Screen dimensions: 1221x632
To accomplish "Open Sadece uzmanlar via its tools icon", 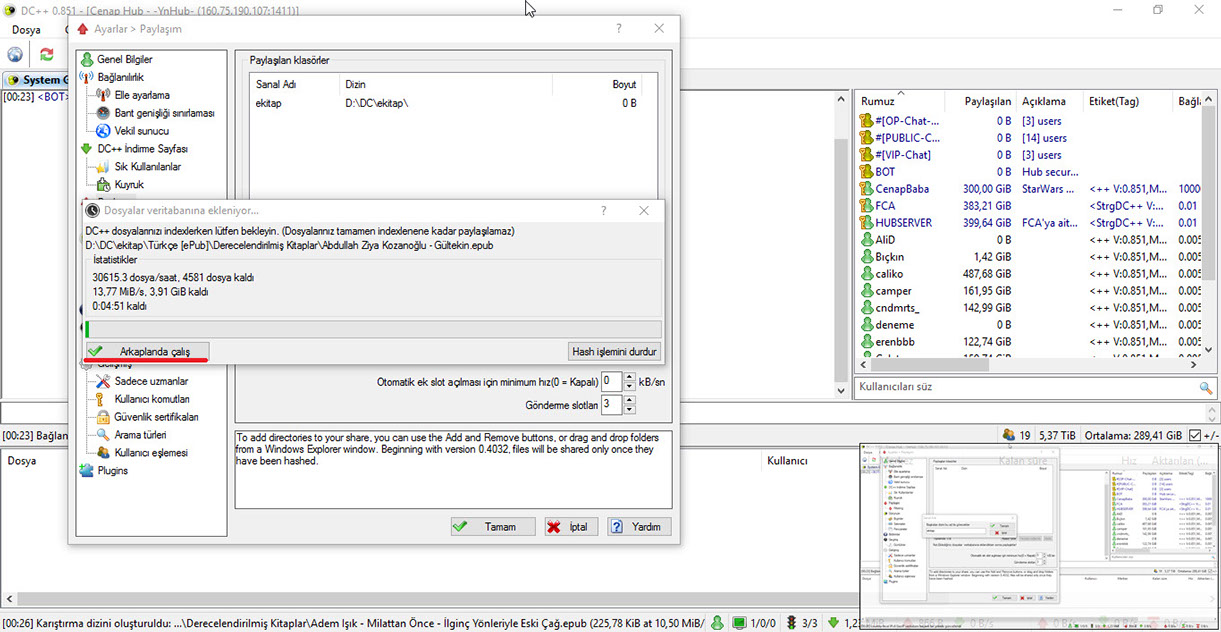I will (103, 381).
